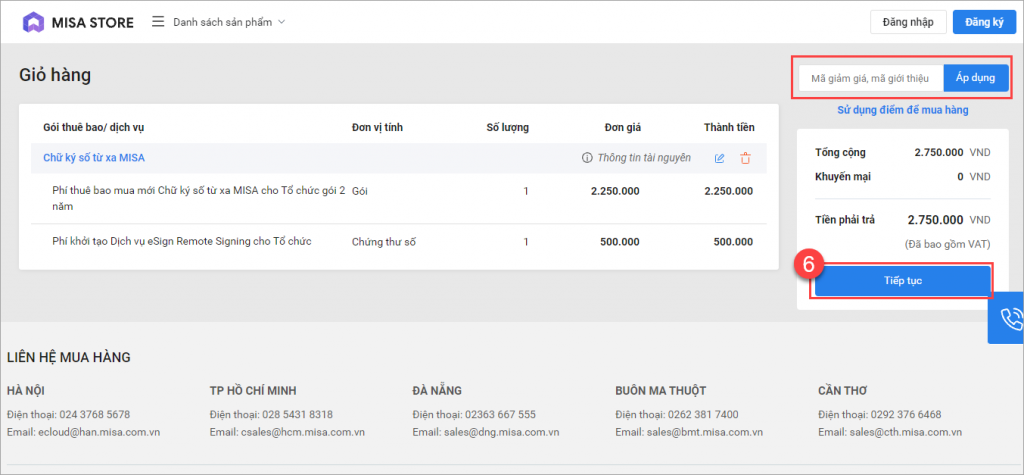Click the Đăng ký button
Image resolution: width=1024 pixels, height=475 pixels.
(x=984, y=22)
